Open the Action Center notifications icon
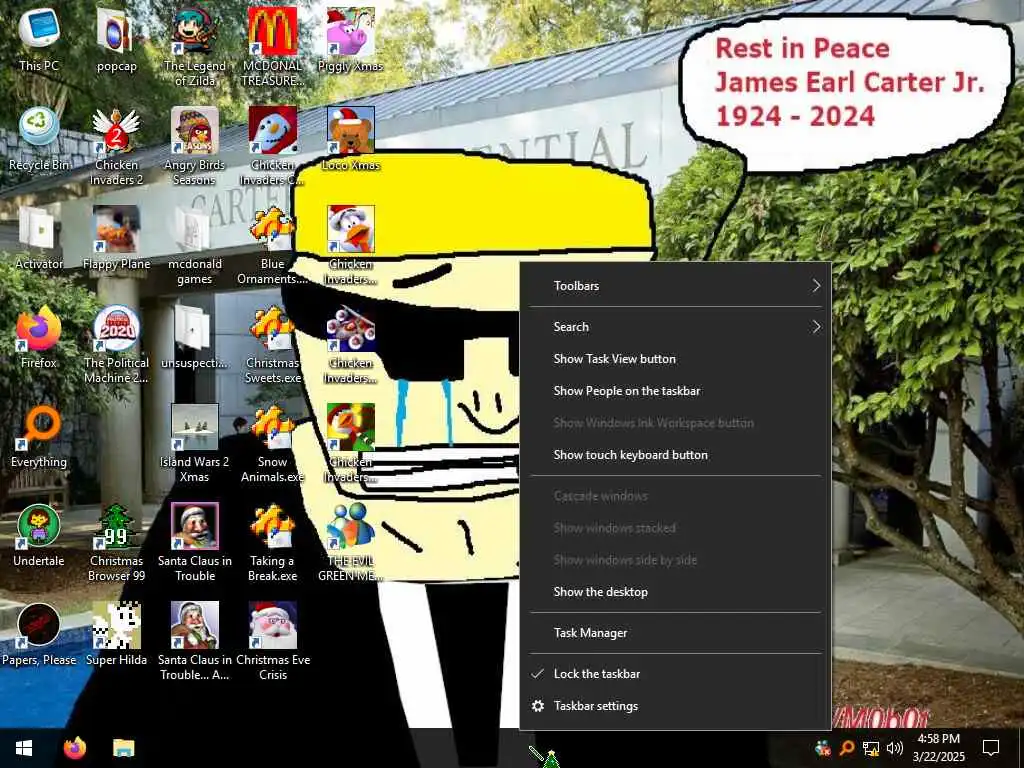Image resolution: width=1024 pixels, height=768 pixels. coord(991,748)
